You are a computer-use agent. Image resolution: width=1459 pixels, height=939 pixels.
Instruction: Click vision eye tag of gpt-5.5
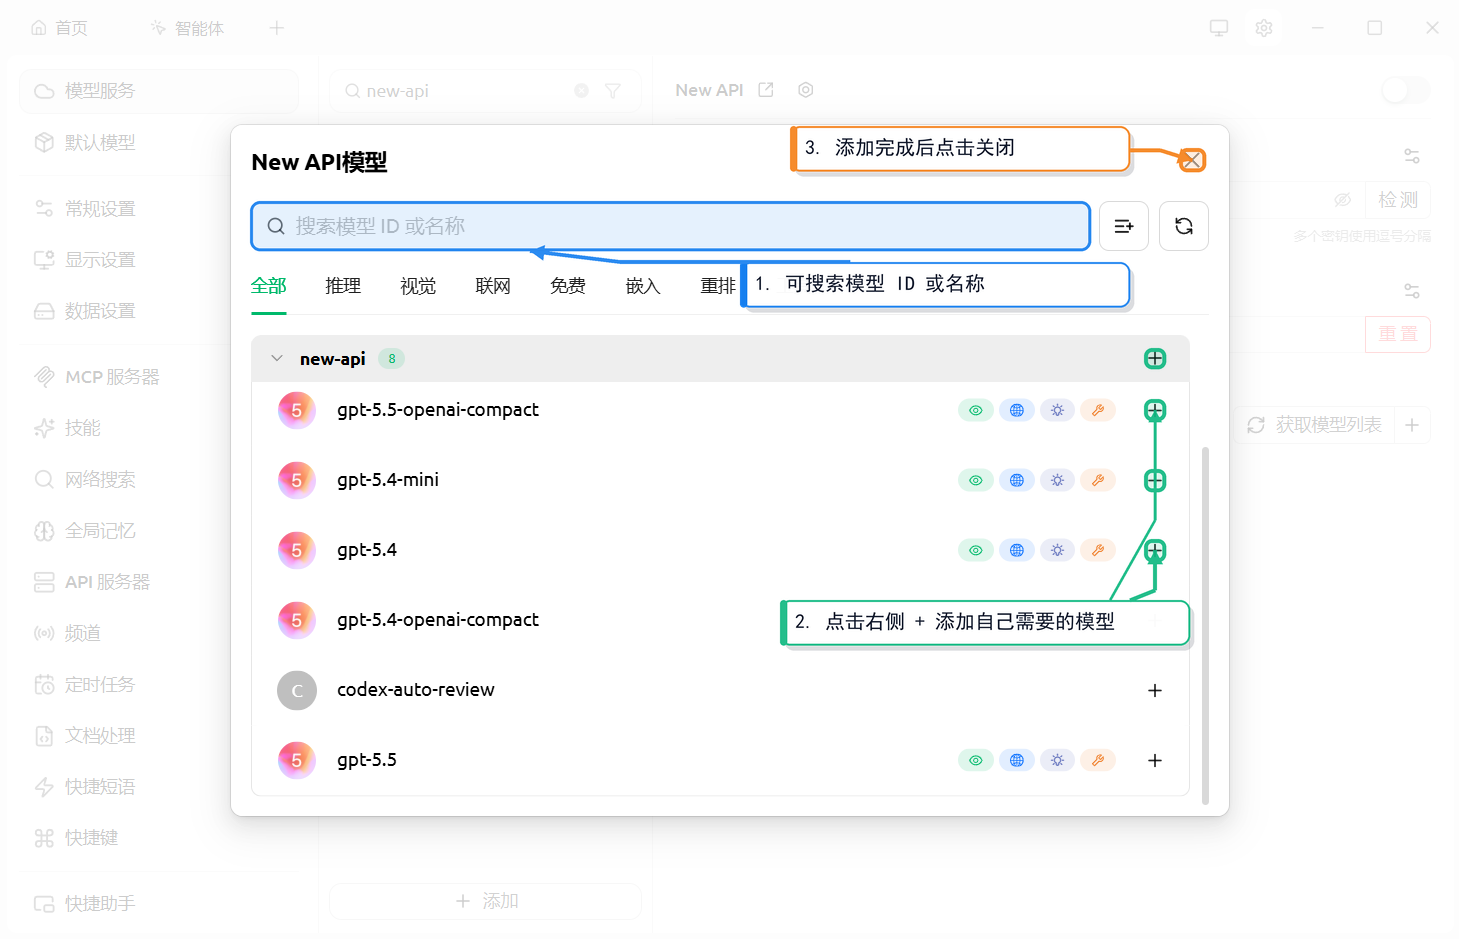point(976,760)
